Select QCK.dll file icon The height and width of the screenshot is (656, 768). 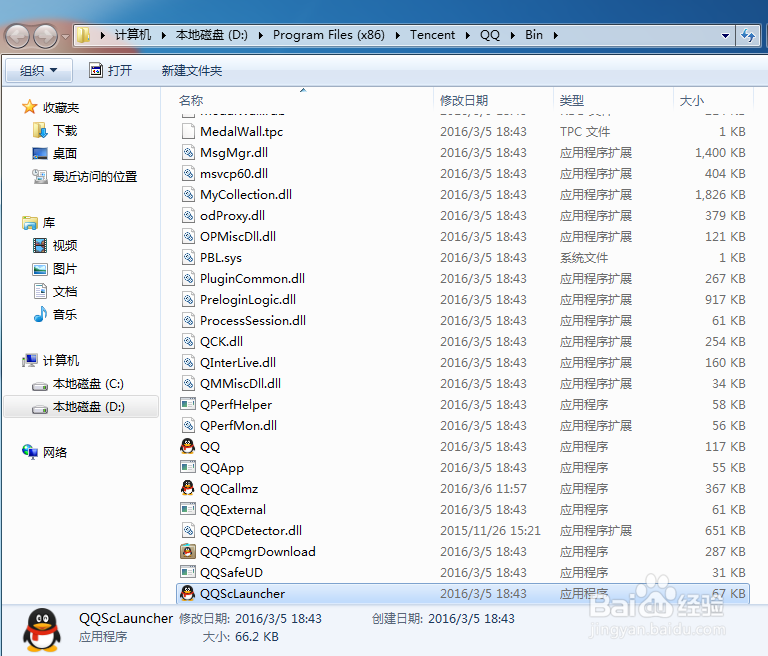[188, 341]
